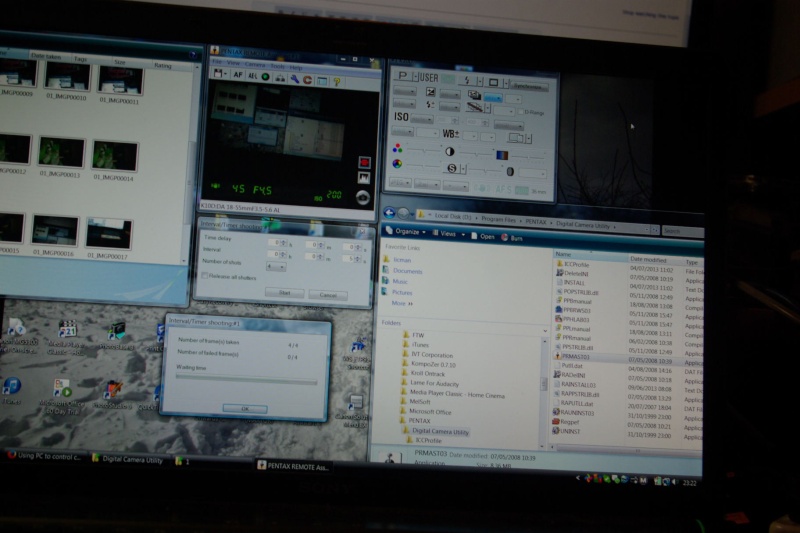Click the More favorite links entry
Viewport: 800px width, 533px height.
(402, 303)
